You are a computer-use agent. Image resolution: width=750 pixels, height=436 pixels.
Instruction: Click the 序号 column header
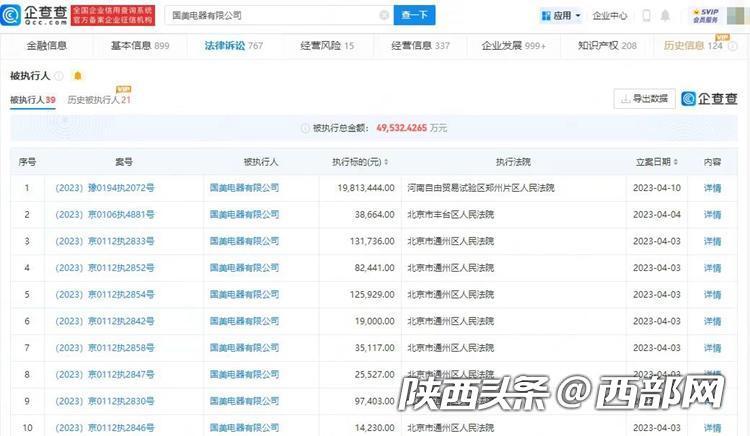tap(27, 162)
